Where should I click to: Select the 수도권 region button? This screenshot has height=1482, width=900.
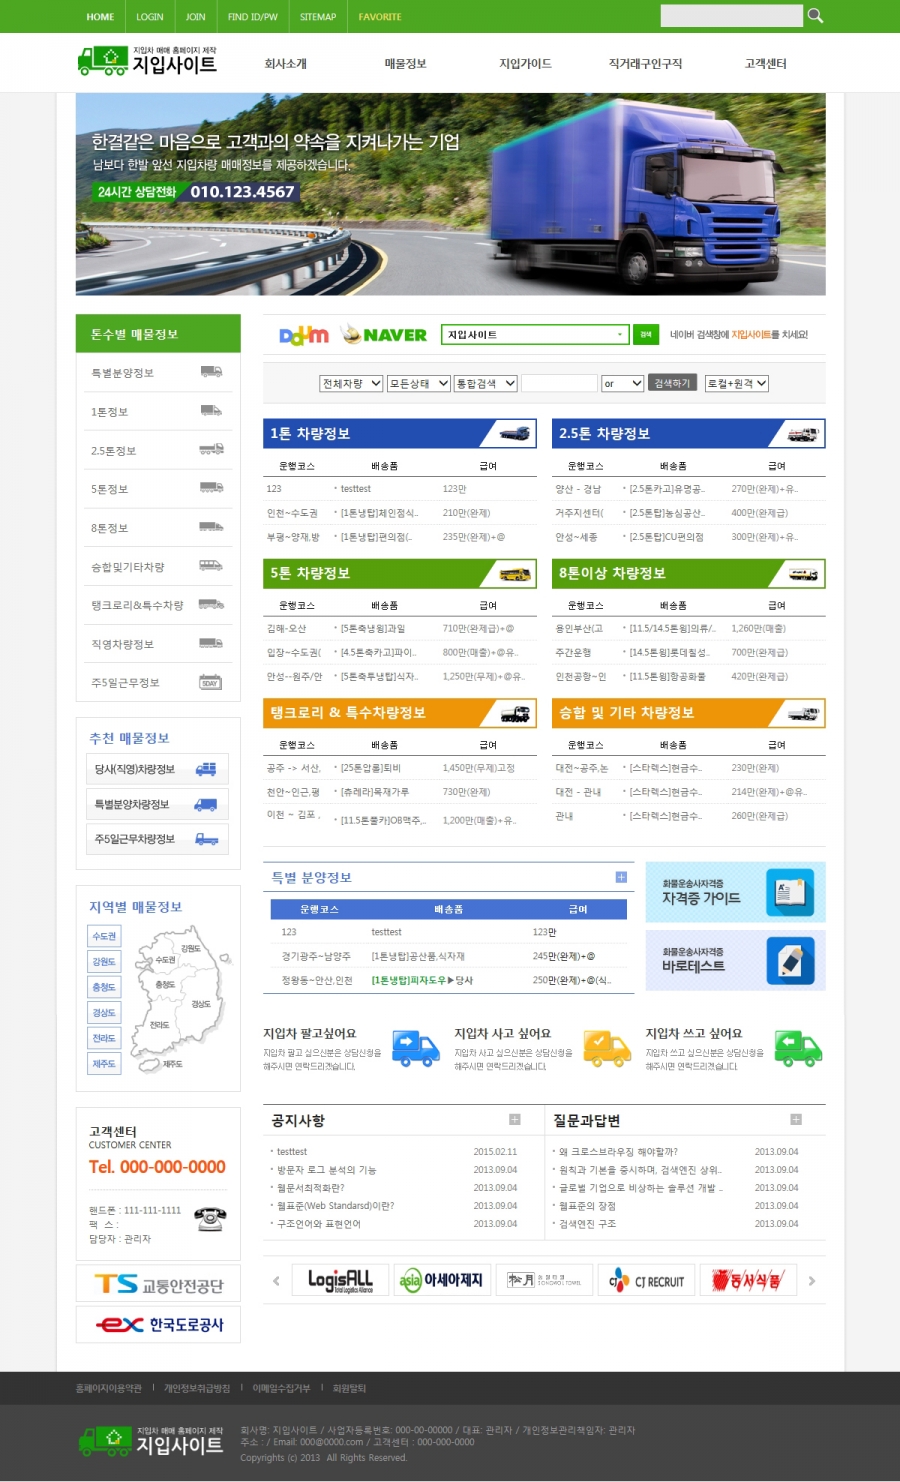click(104, 936)
